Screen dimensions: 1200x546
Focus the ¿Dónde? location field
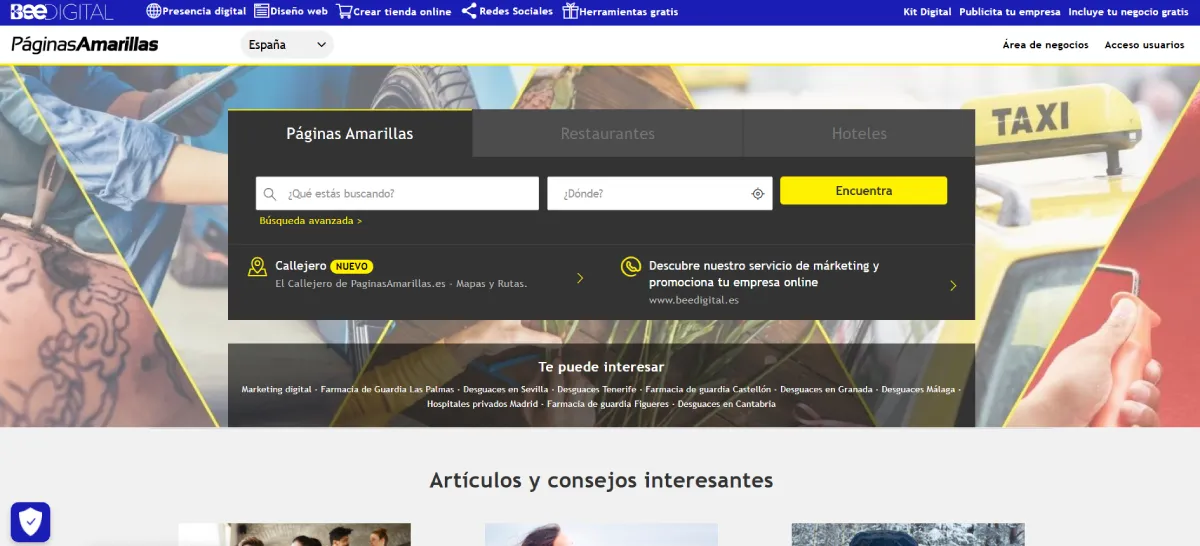coord(659,194)
